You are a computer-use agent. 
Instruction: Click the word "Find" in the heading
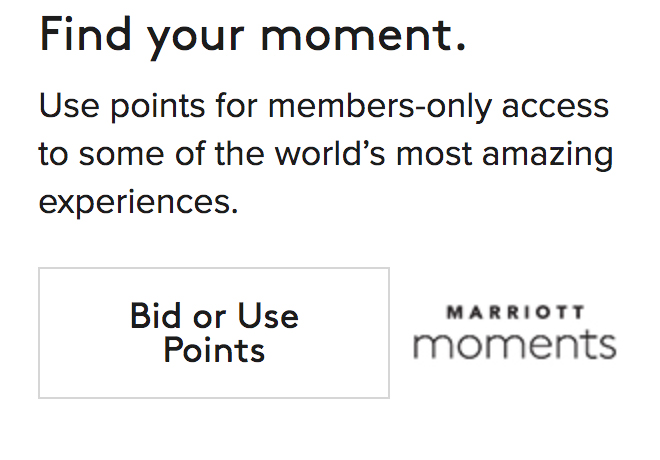(x=82, y=37)
